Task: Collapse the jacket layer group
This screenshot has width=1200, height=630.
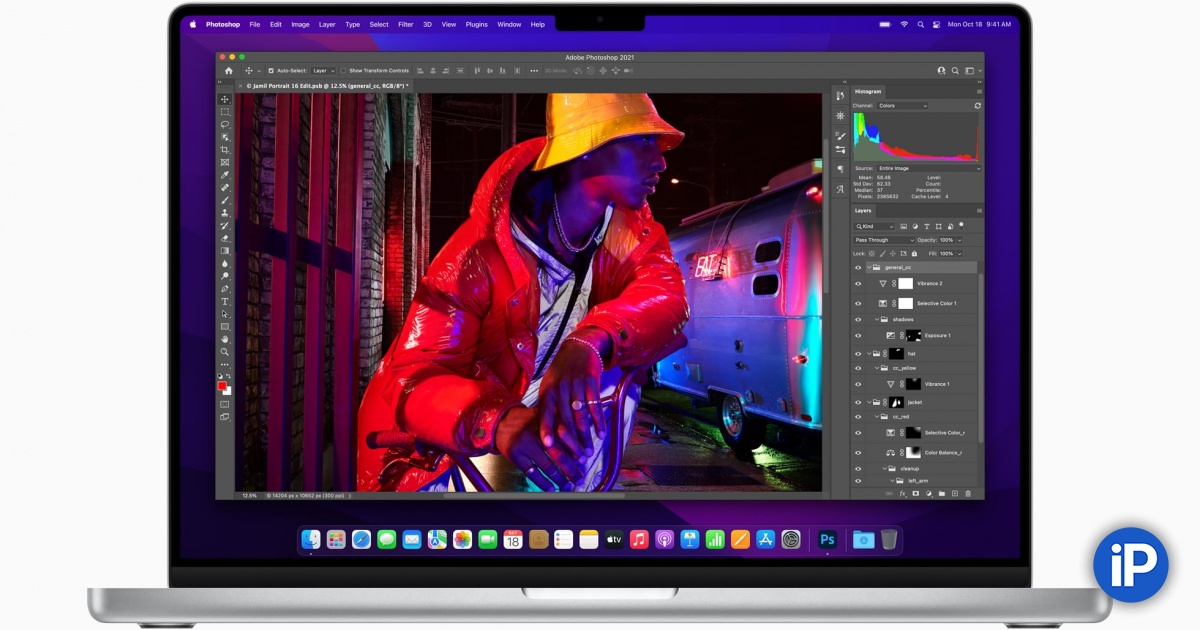Action: [x=868, y=402]
